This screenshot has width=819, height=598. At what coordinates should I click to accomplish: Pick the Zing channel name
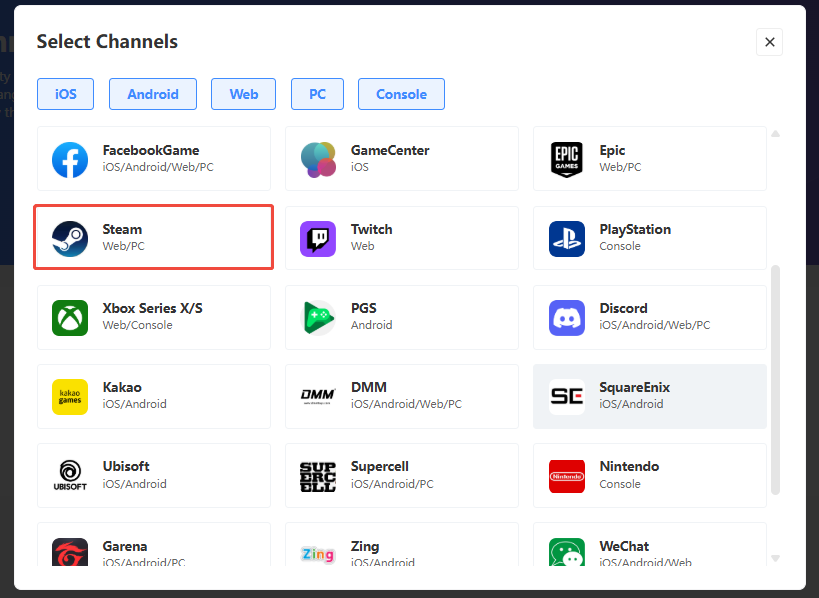click(365, 546)
